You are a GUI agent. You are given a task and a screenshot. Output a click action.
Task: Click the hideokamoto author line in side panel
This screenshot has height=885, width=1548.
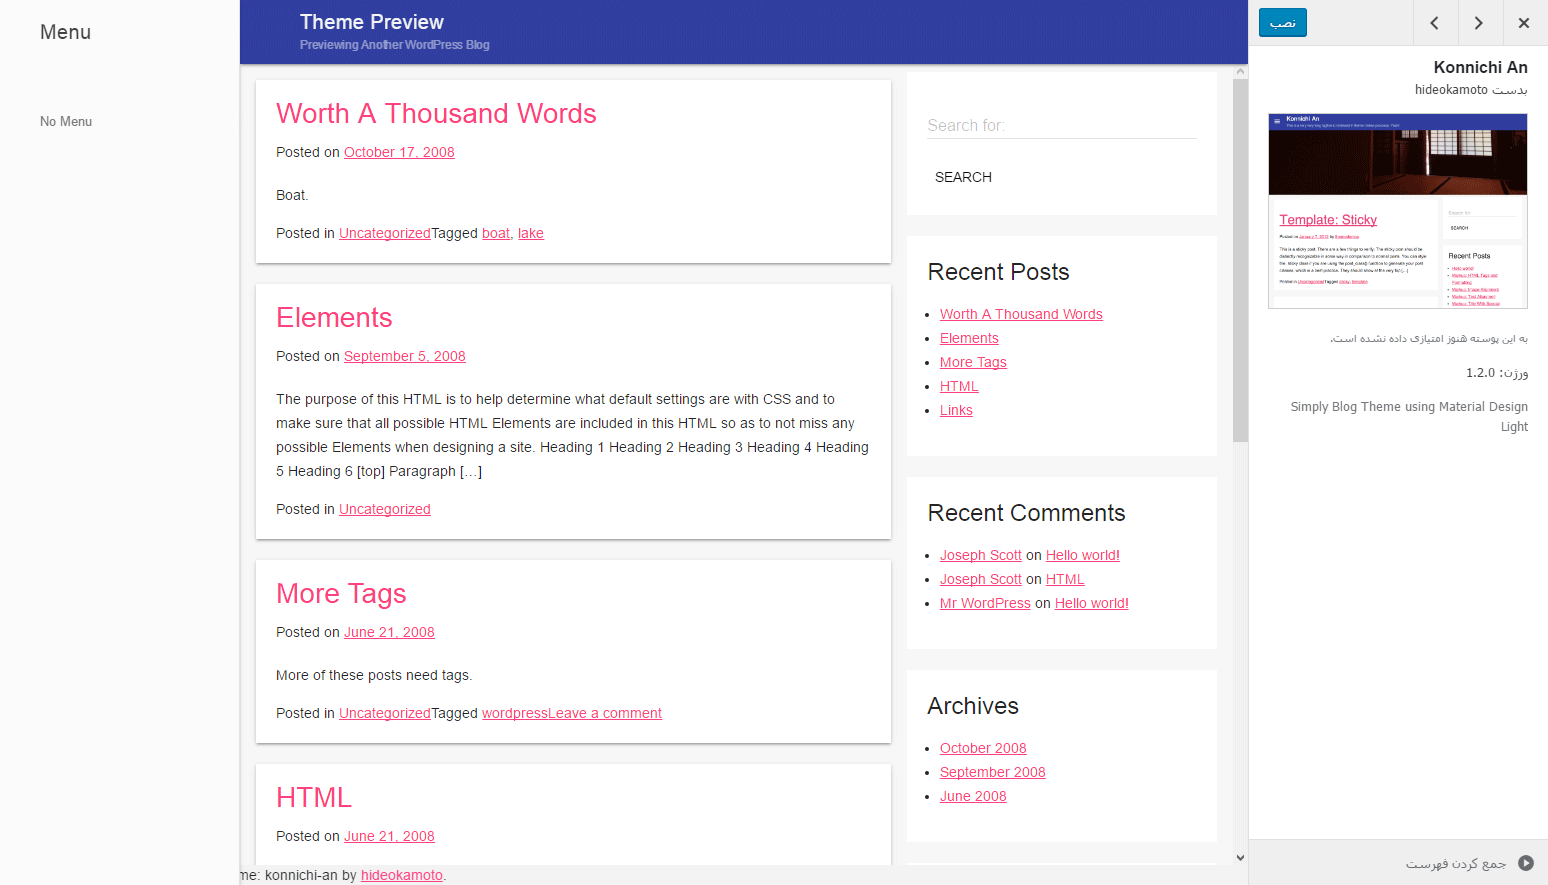(x=1471, y=90)
